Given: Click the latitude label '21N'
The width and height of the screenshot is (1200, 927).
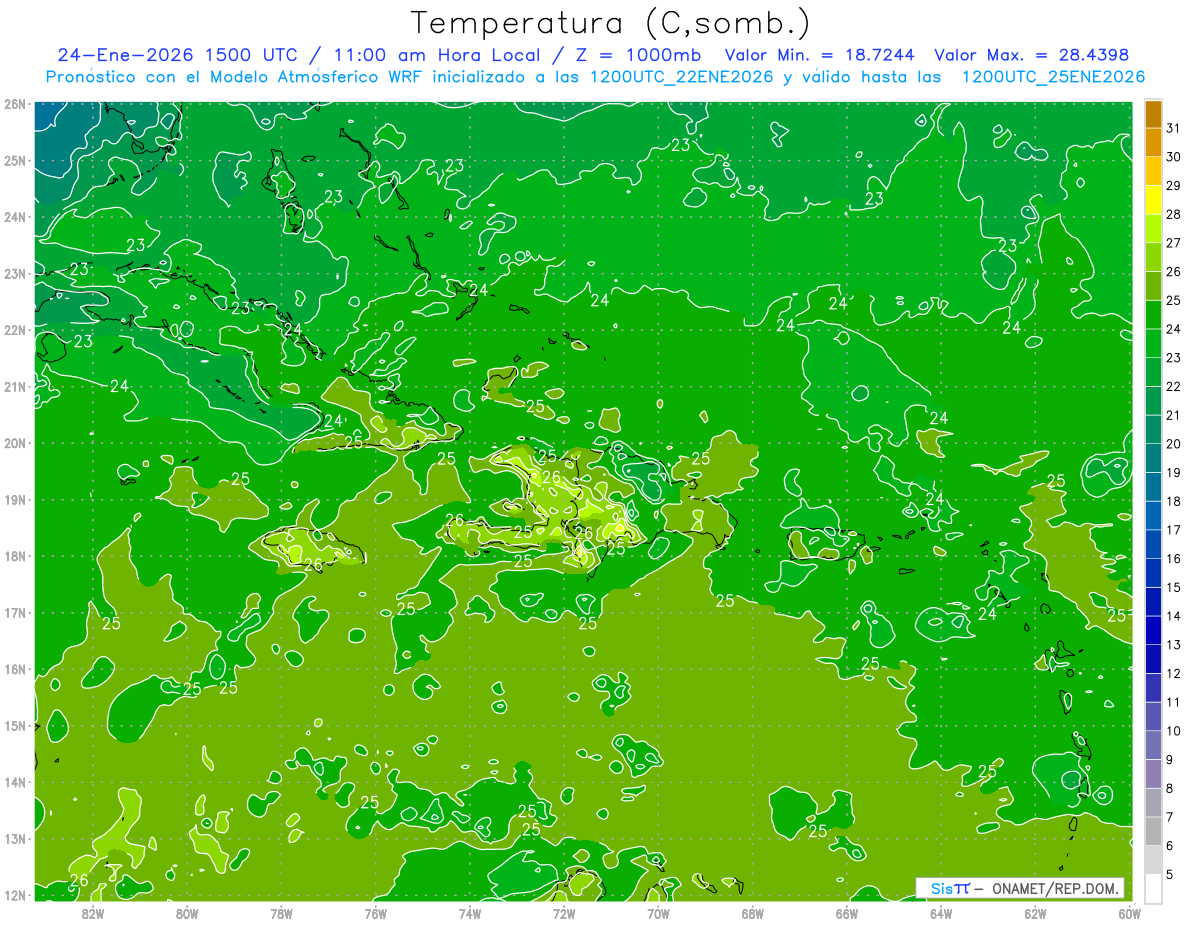Looking at the screenshot, I should coord(14,386).
